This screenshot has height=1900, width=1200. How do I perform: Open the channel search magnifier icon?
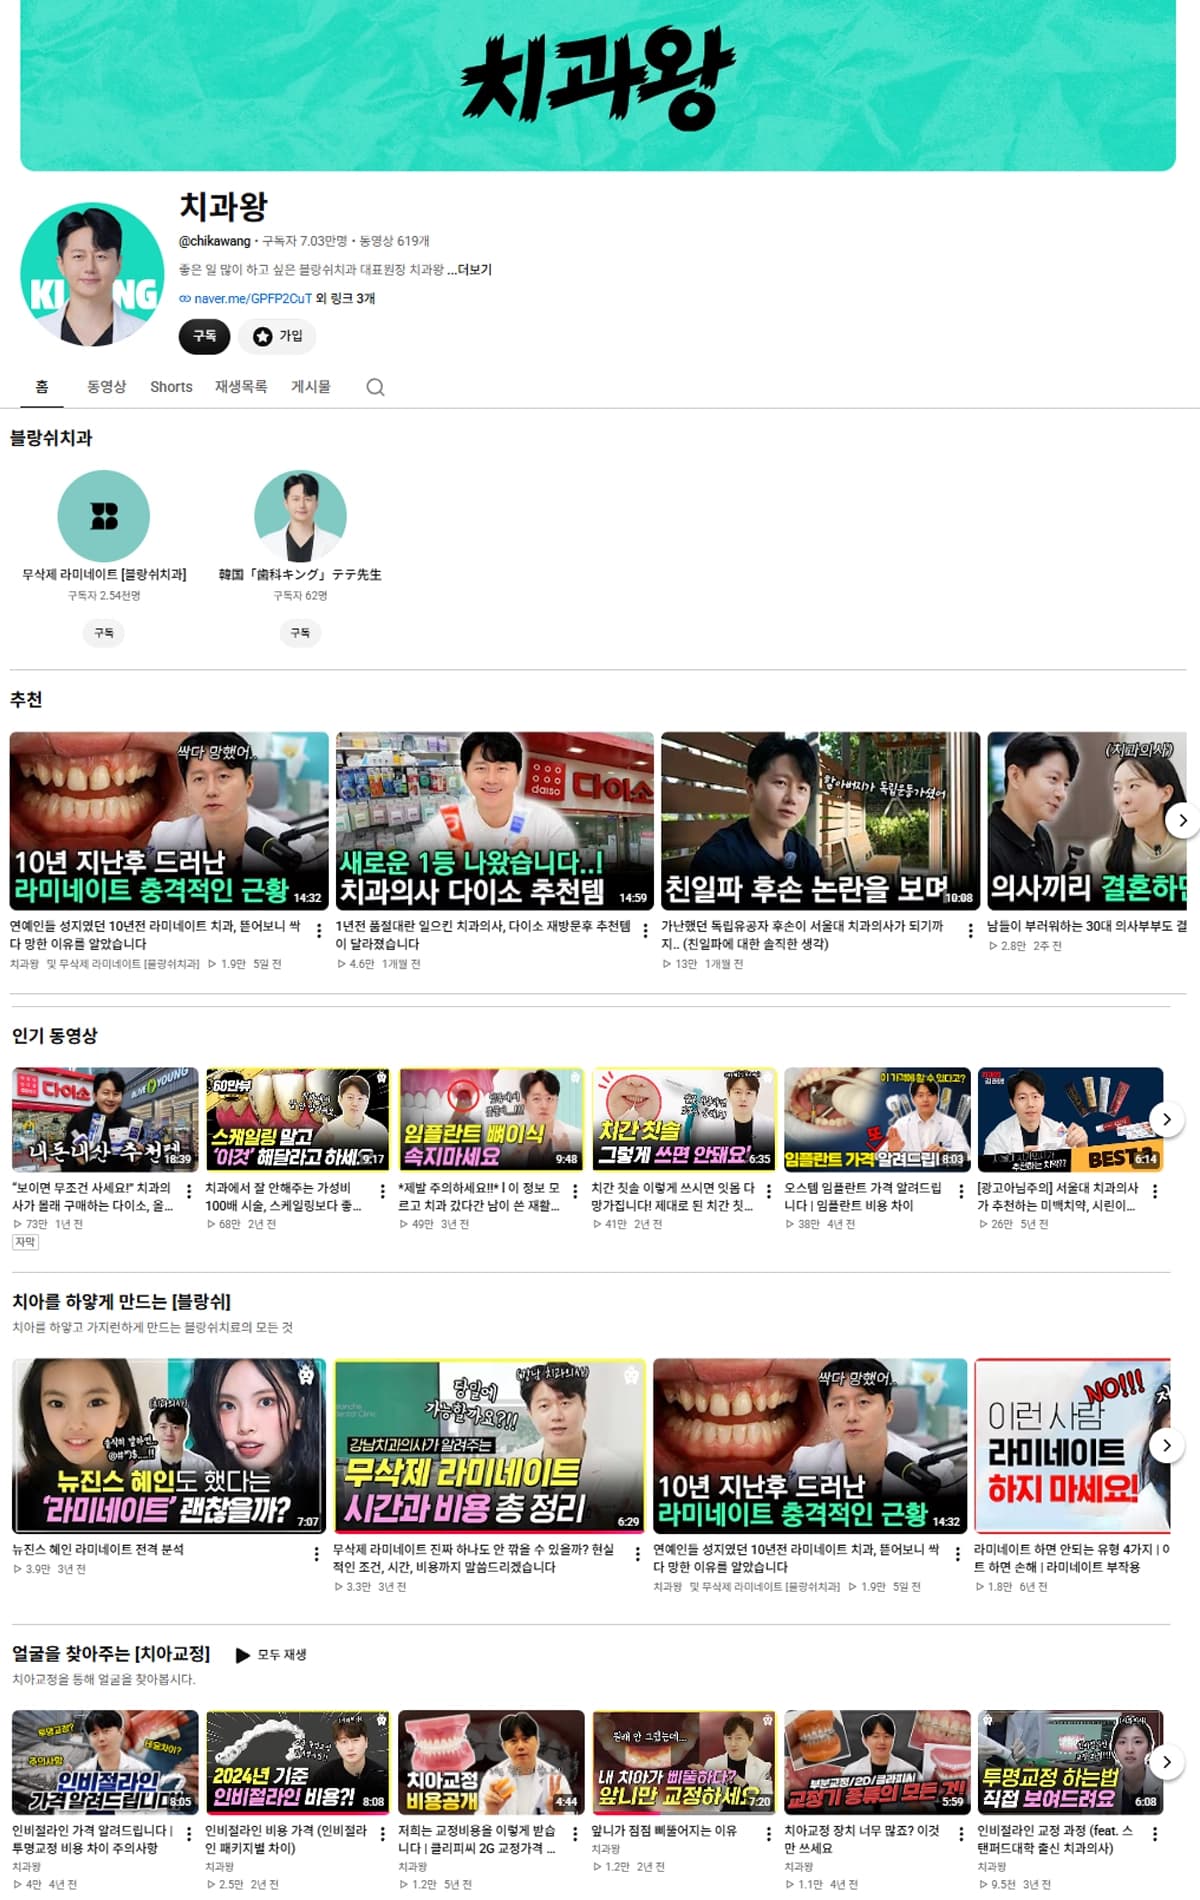(375, 387)
